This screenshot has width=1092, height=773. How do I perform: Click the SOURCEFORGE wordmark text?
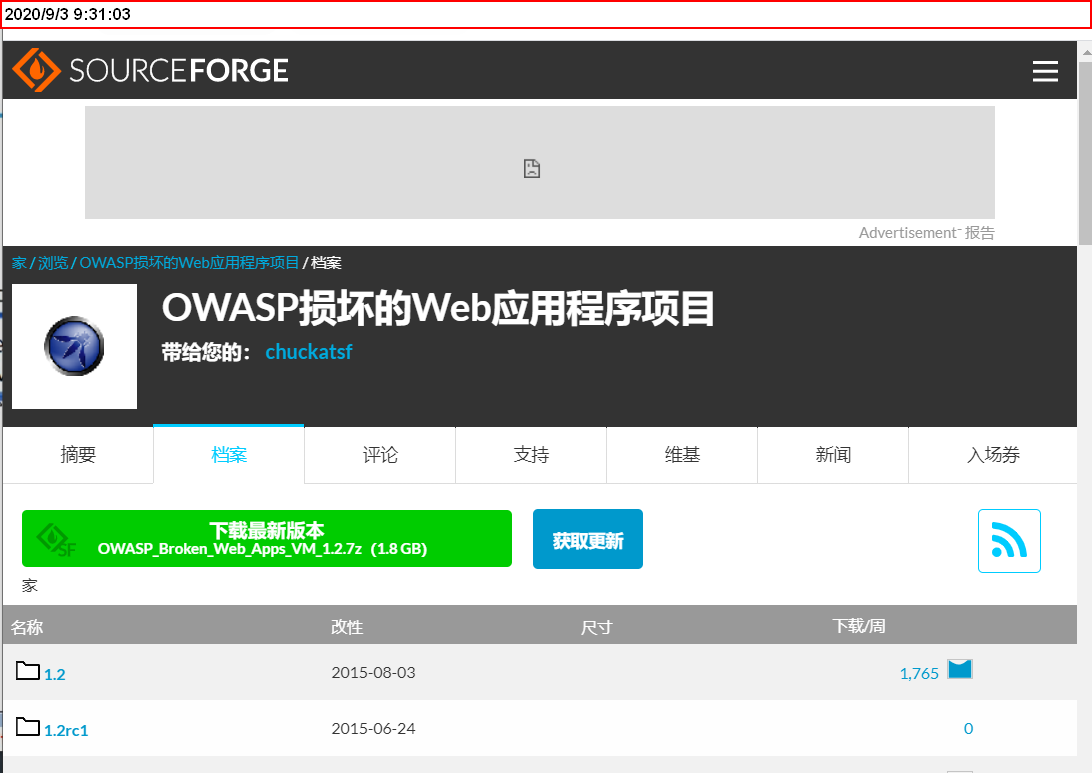click(179, 70)
